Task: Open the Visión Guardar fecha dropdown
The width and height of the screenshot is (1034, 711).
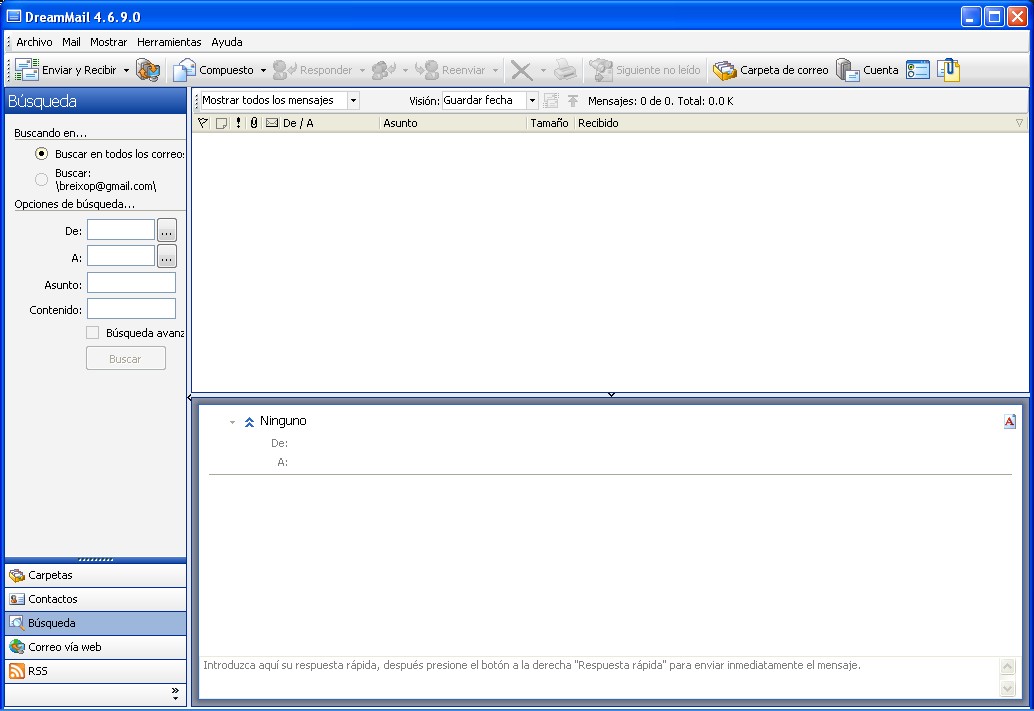Action: pyautogui.click(x=532, y=100)
